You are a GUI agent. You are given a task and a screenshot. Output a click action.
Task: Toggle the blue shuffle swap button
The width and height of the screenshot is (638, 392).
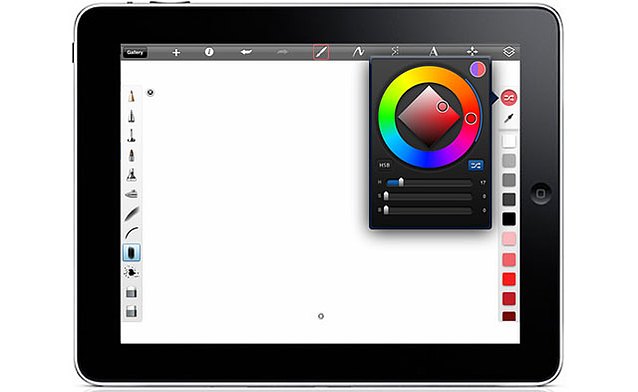[x=475, y=165]
